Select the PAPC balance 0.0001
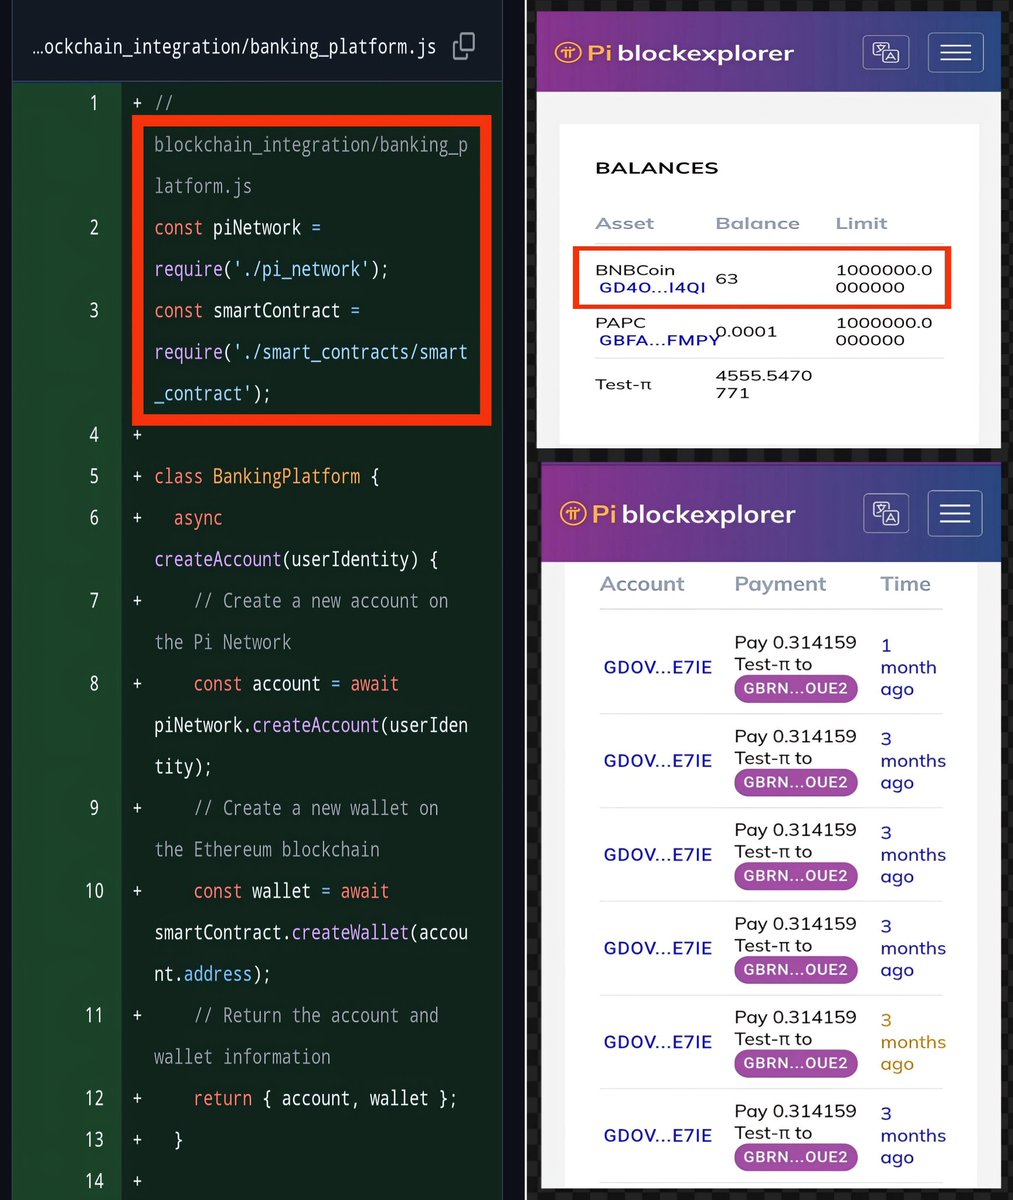This screenshot has height=1200, width=1013. (746, 331)
